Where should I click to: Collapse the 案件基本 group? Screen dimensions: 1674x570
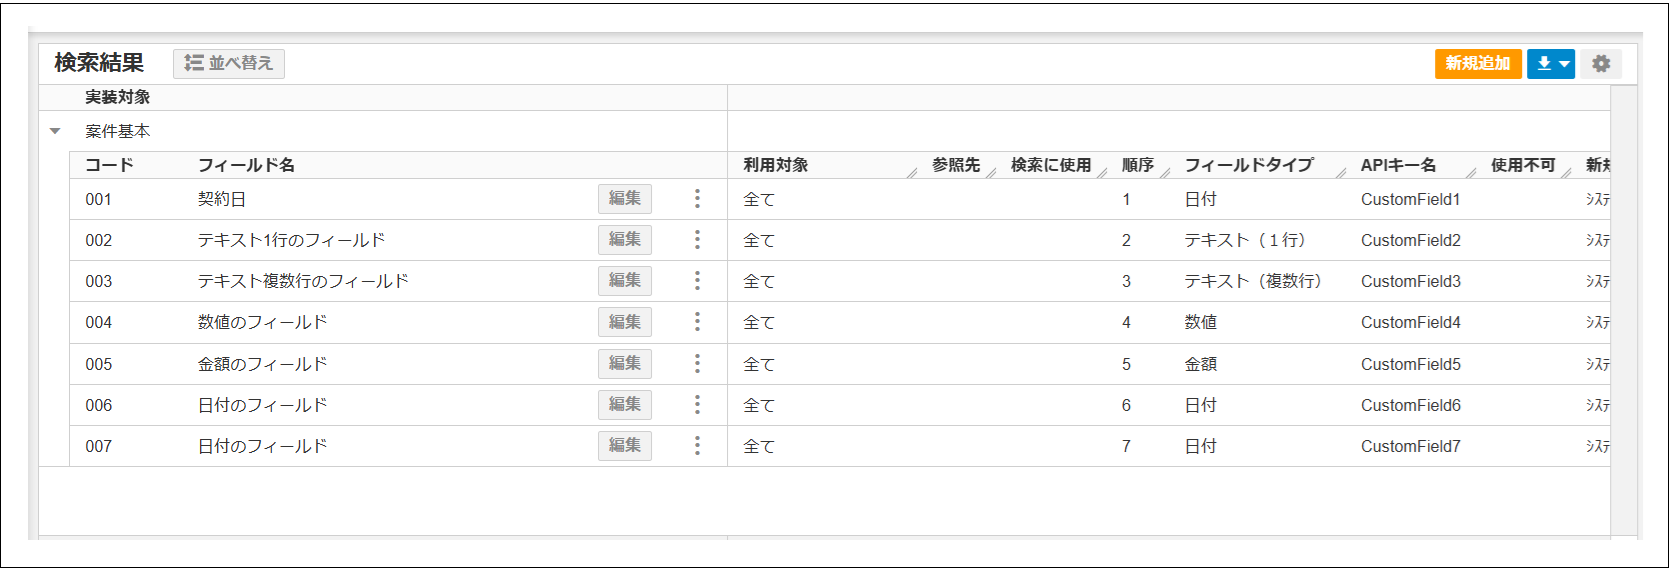point(55,131)
